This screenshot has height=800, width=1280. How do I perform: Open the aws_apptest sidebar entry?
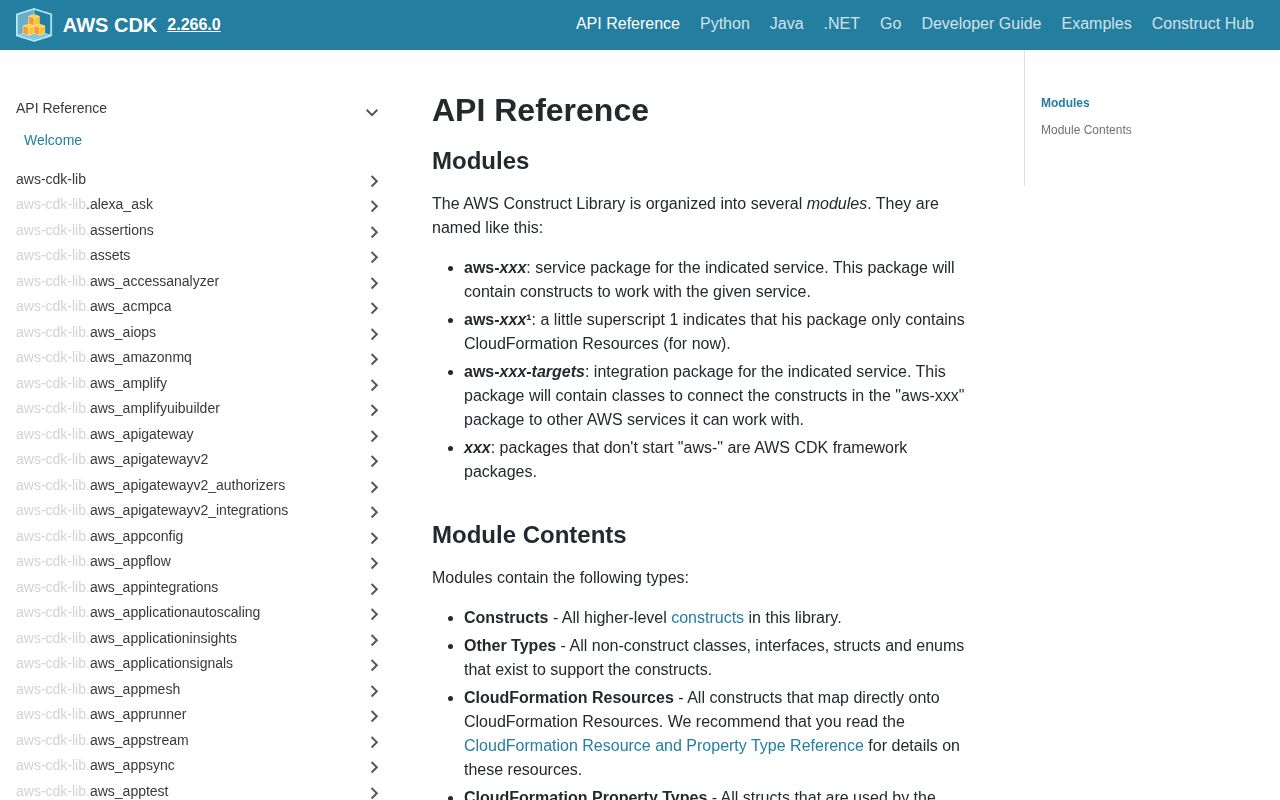(x=92, y=791)
